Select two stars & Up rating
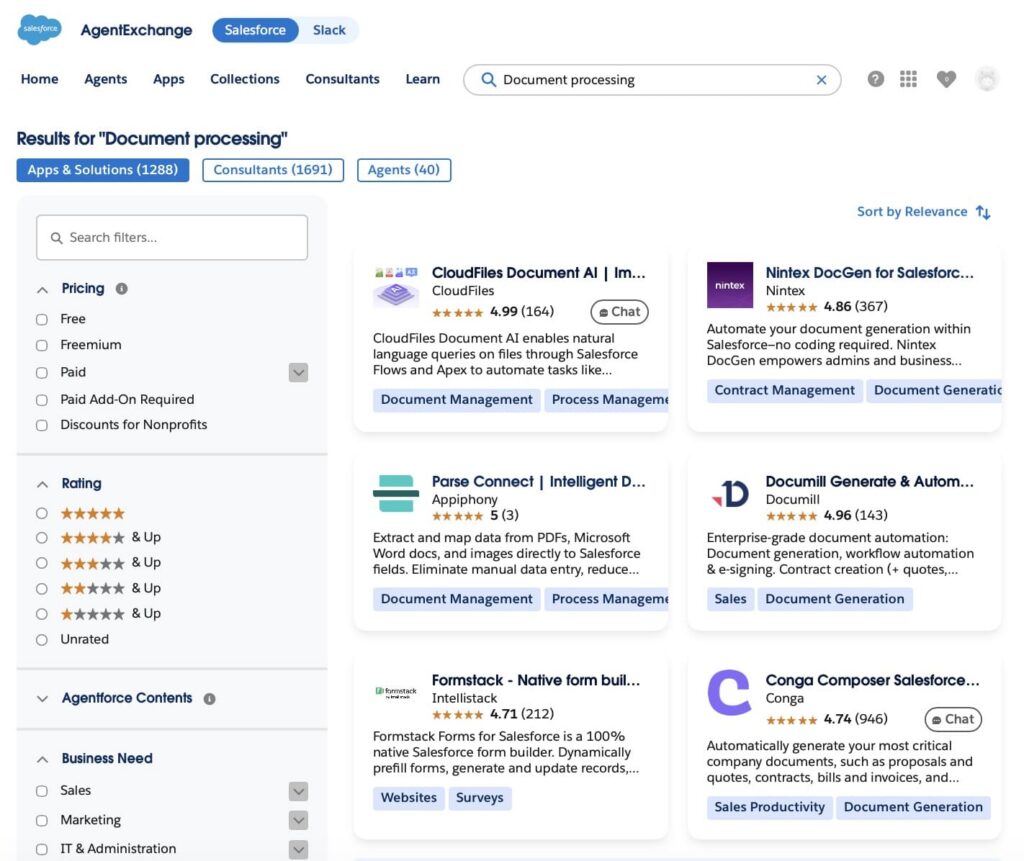Screen dimensions: 1024x861 [42, 589]
